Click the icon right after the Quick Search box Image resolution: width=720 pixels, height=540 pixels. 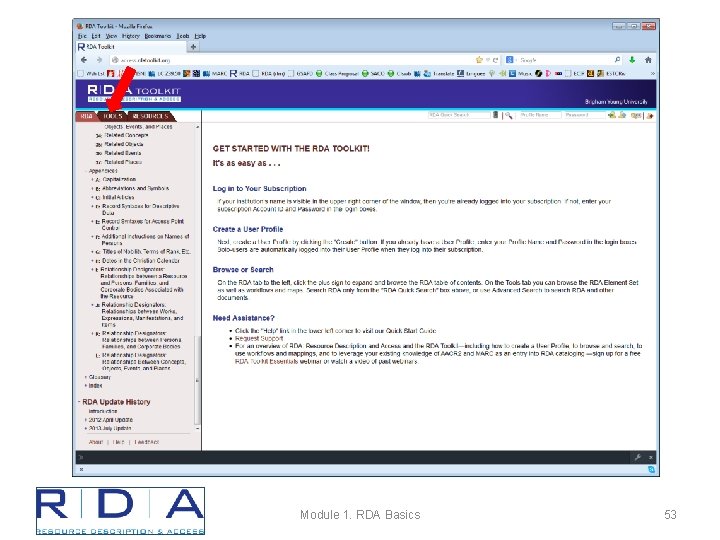[495, 115]
